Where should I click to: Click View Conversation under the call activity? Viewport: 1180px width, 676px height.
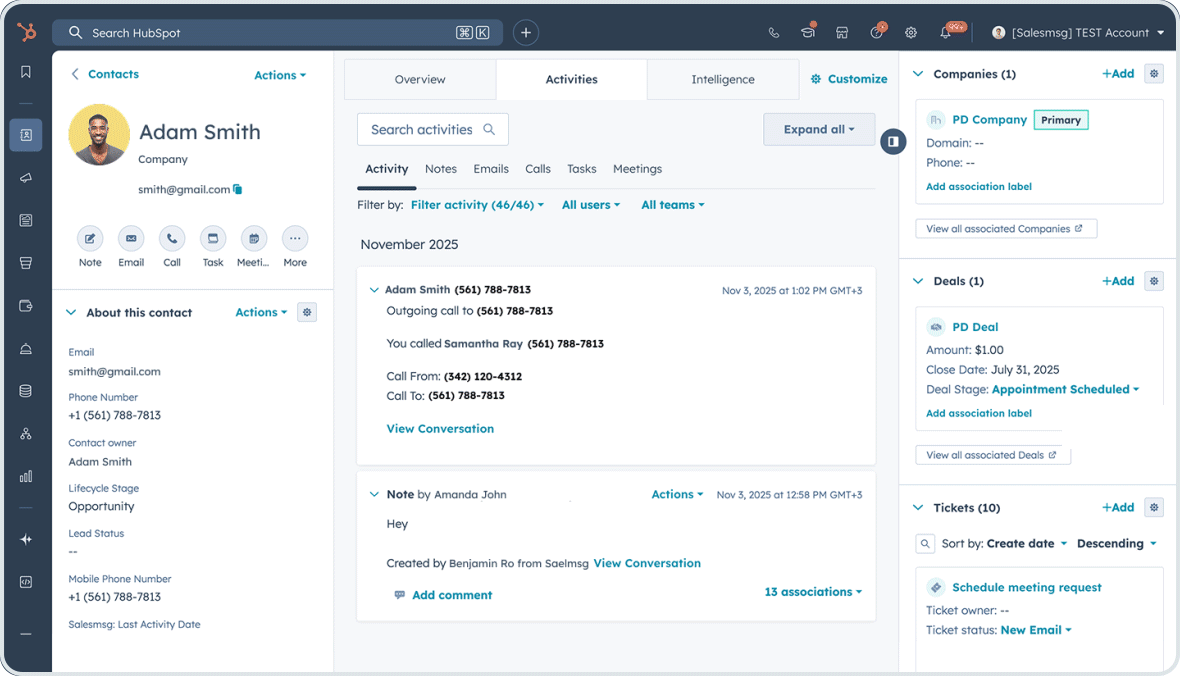point(440,428)
